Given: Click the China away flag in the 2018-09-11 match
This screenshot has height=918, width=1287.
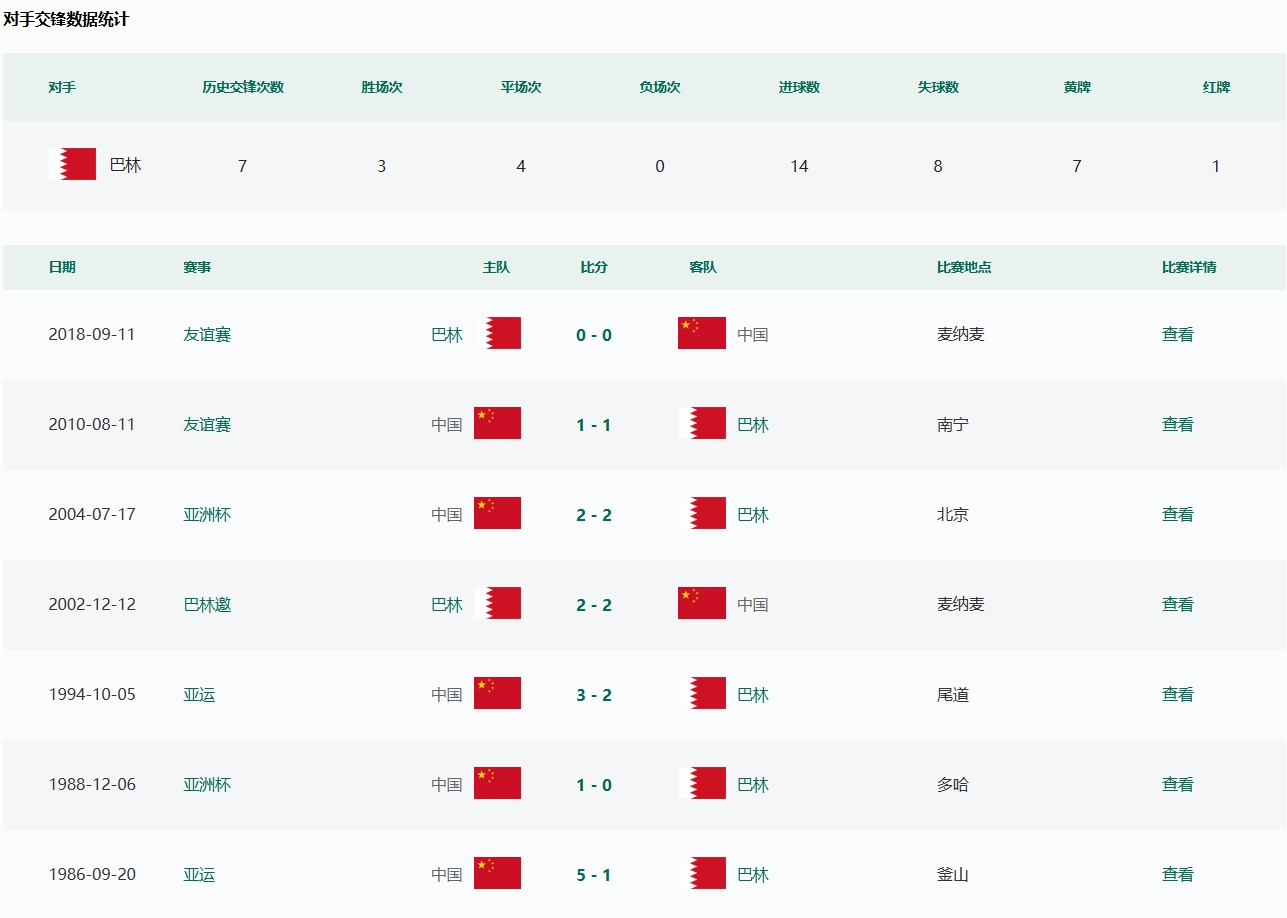Looking at the screenshot, I should (701, 333).
